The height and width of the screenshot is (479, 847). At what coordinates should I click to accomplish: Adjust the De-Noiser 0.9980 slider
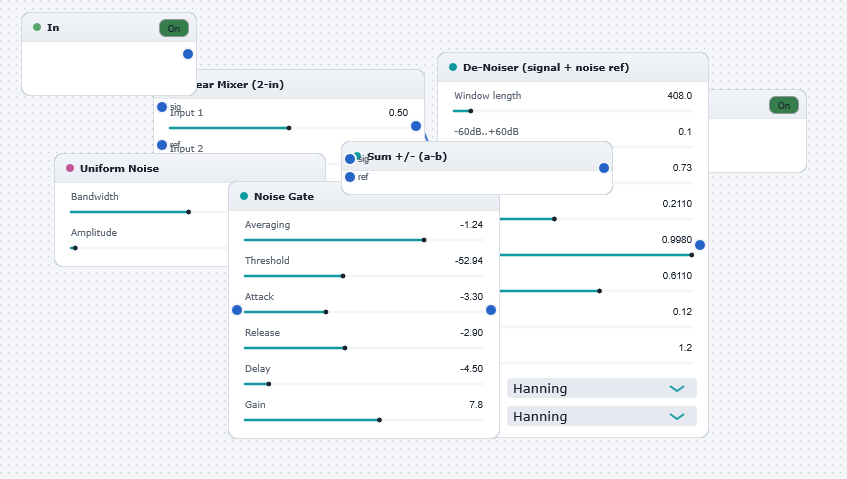click(x=596, y=255)
